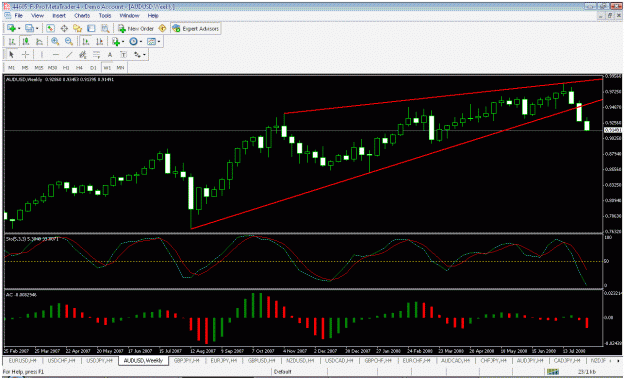The image size is (625, 378).
Task: Switch chart to bar chart icon
Action: [x=12, y=41]
